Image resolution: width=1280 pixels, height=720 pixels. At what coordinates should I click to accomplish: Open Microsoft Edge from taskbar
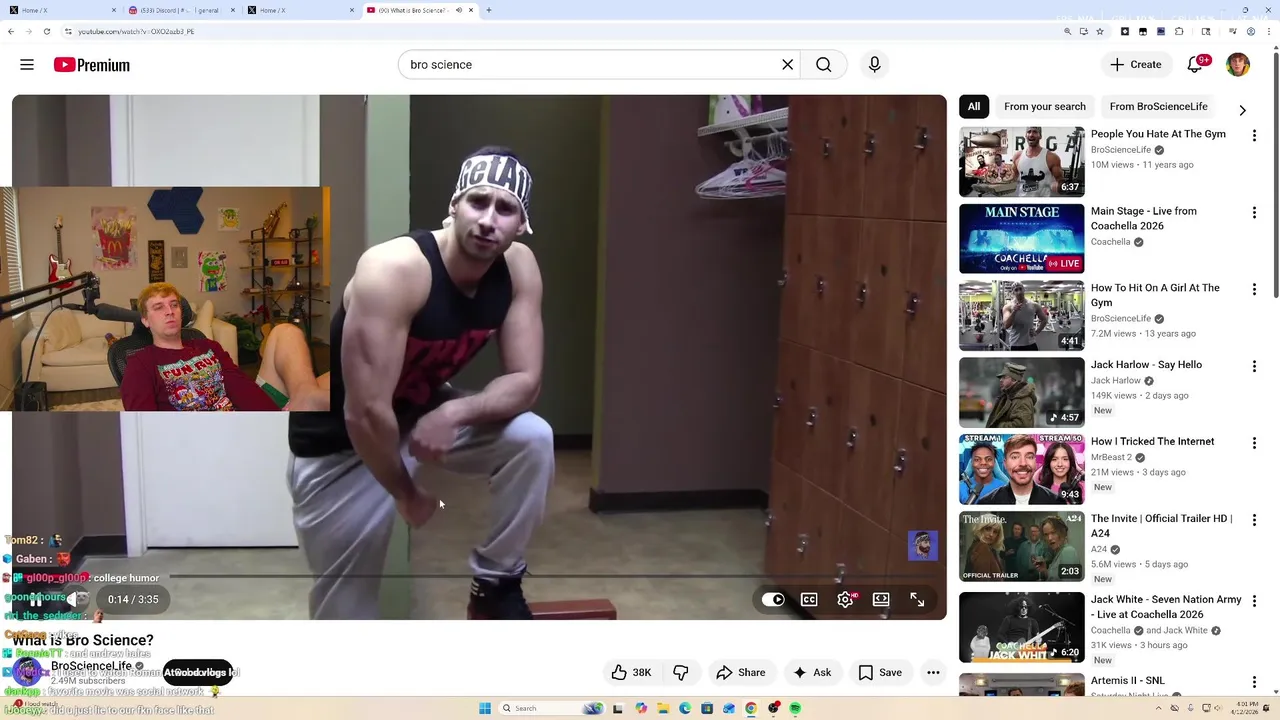coord(684,708)
